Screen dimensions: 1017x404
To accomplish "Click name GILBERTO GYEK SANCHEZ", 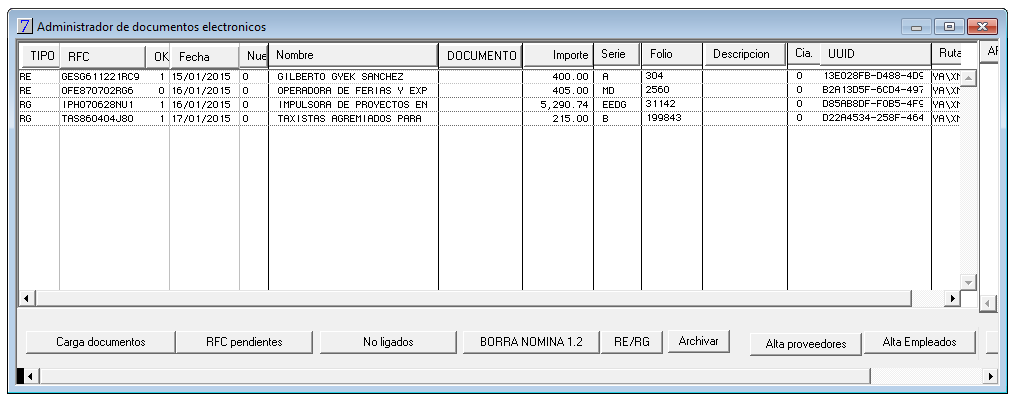I will tap(341, 77).
